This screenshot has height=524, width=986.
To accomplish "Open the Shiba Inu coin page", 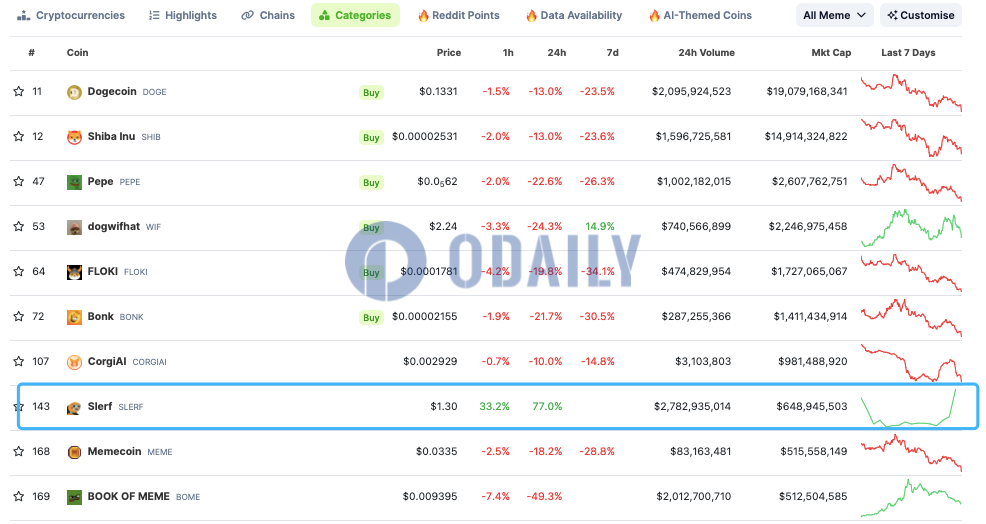I will coord(111,137).
